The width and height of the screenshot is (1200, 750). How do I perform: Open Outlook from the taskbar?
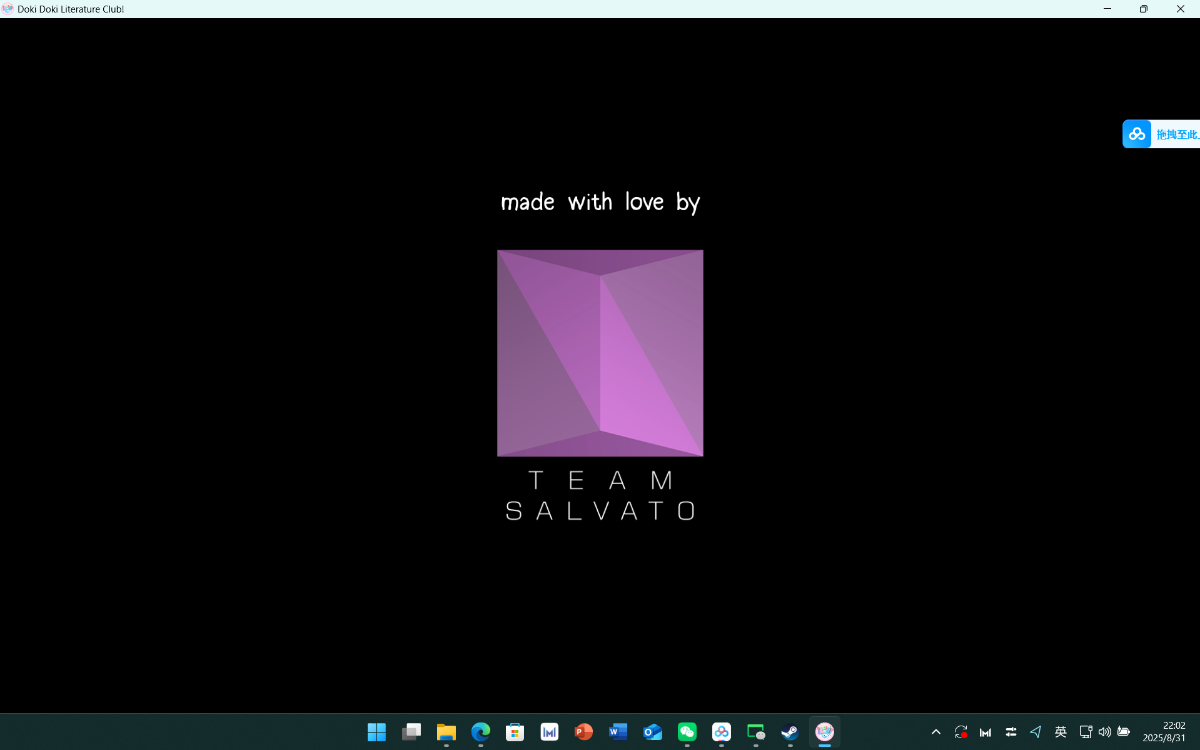(652, 732)
